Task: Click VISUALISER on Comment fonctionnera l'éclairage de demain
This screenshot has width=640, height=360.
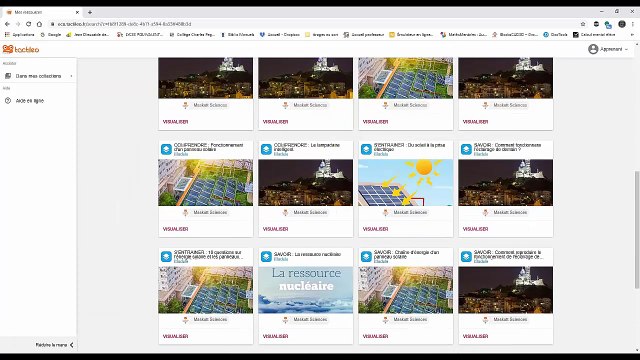Action: click(476, 229)
